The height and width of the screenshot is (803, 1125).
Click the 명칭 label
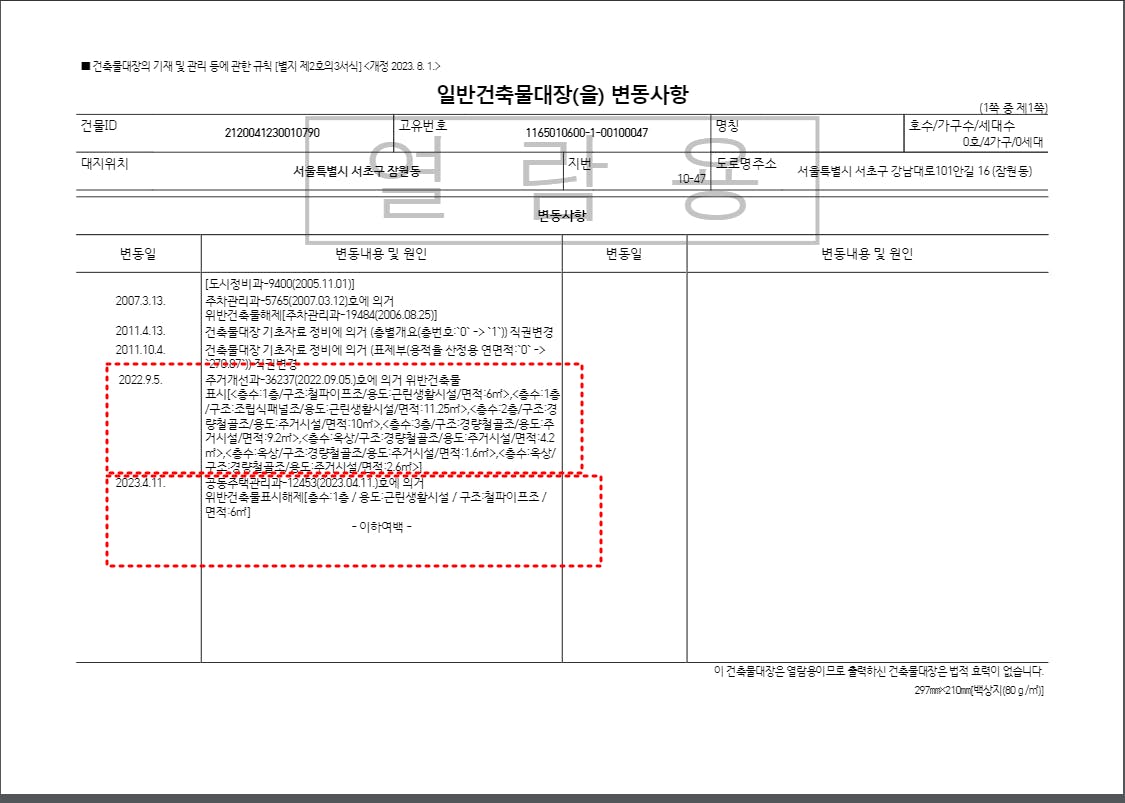click(x=727, y=126)
